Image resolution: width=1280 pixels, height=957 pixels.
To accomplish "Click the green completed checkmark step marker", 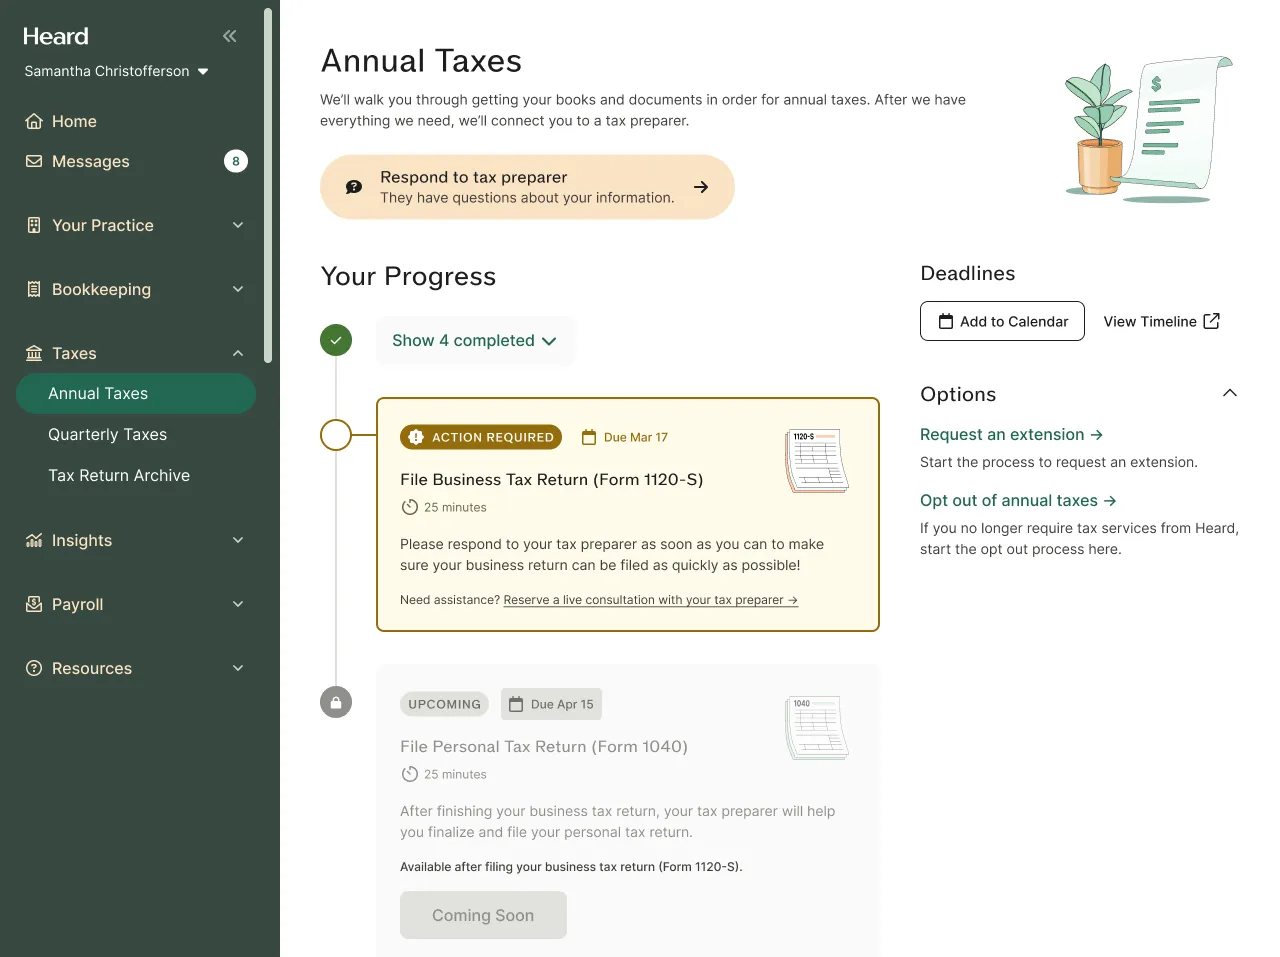I will point(336,340).
